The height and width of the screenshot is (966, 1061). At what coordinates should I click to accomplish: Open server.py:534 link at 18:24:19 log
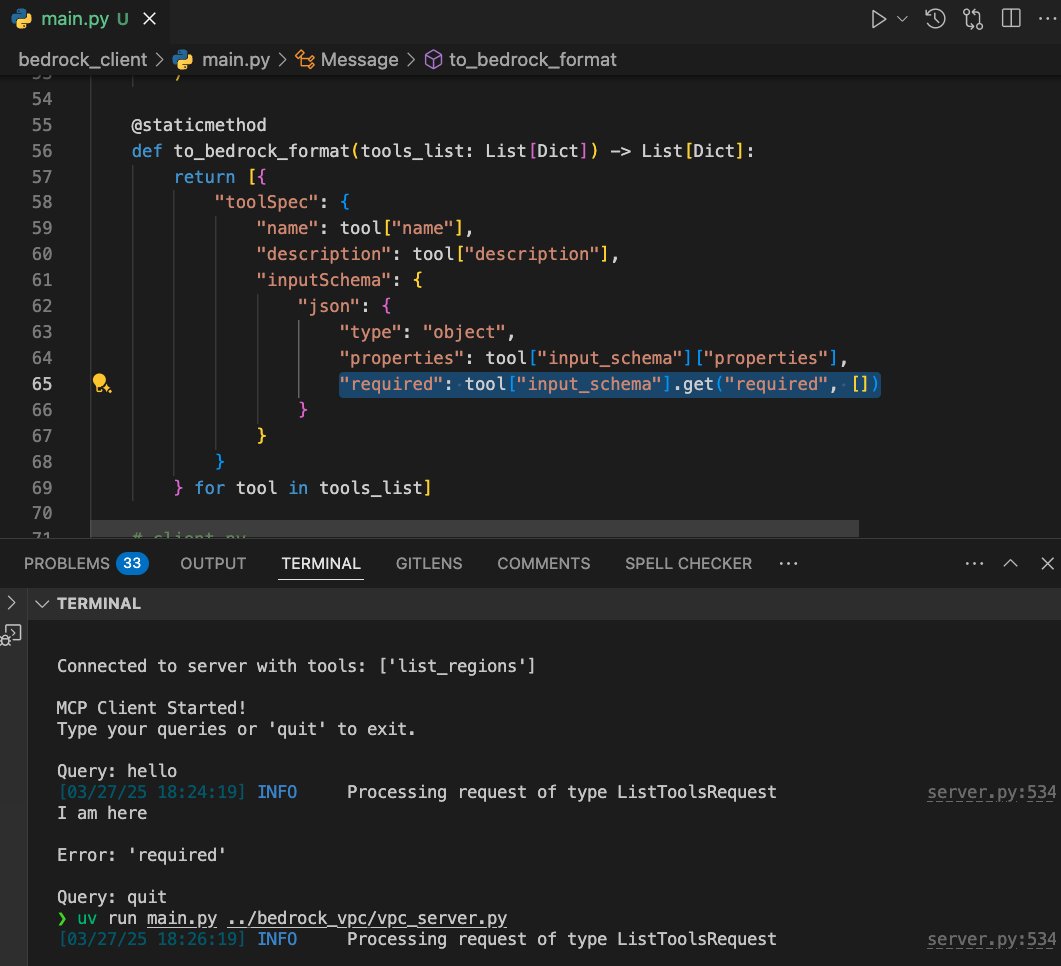991,792
